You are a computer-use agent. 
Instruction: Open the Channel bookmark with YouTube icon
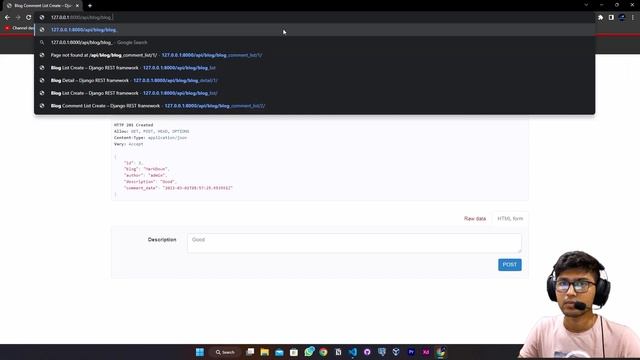(x=18, y=28)
